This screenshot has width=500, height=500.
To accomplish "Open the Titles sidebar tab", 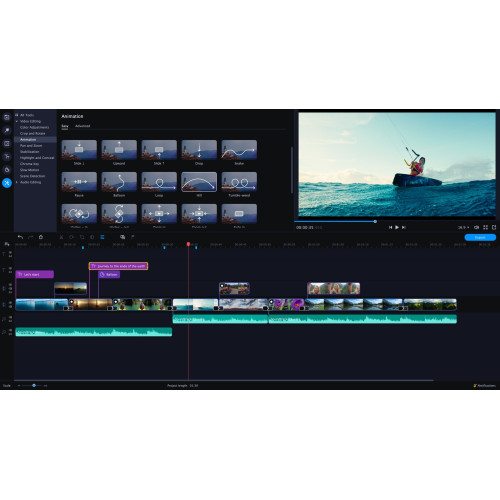I will click(x=7, y=156).
